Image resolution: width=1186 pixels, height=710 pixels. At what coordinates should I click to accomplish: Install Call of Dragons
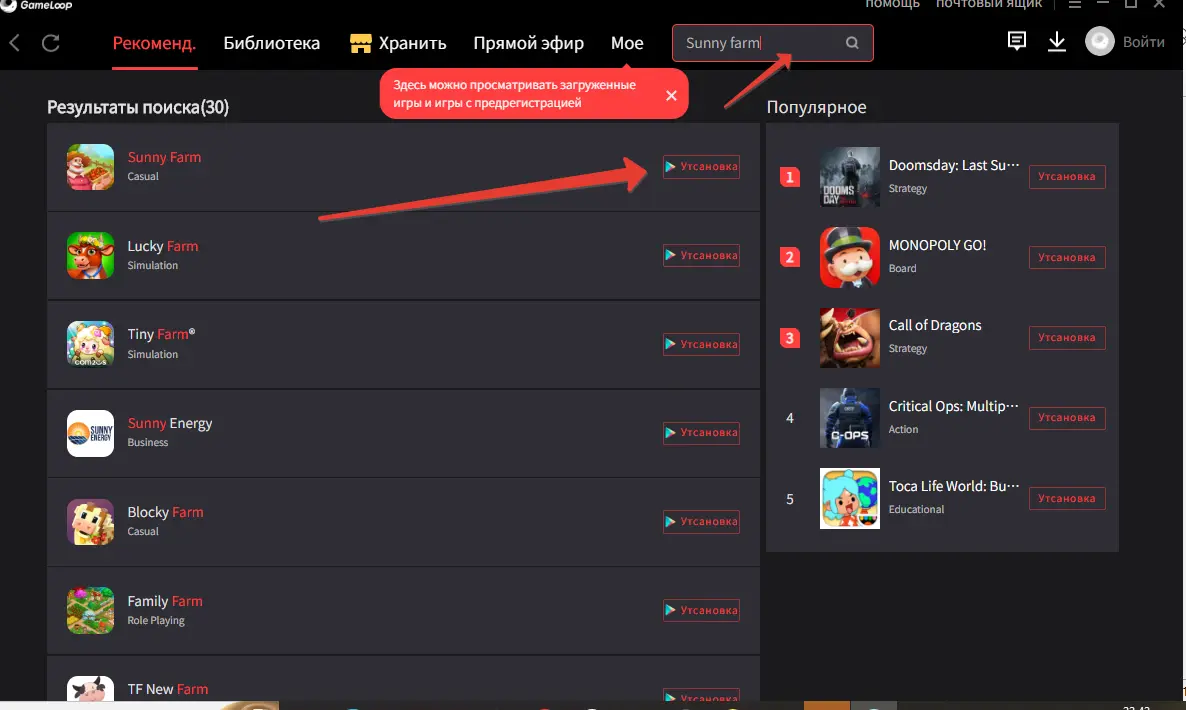[1066, 337]
